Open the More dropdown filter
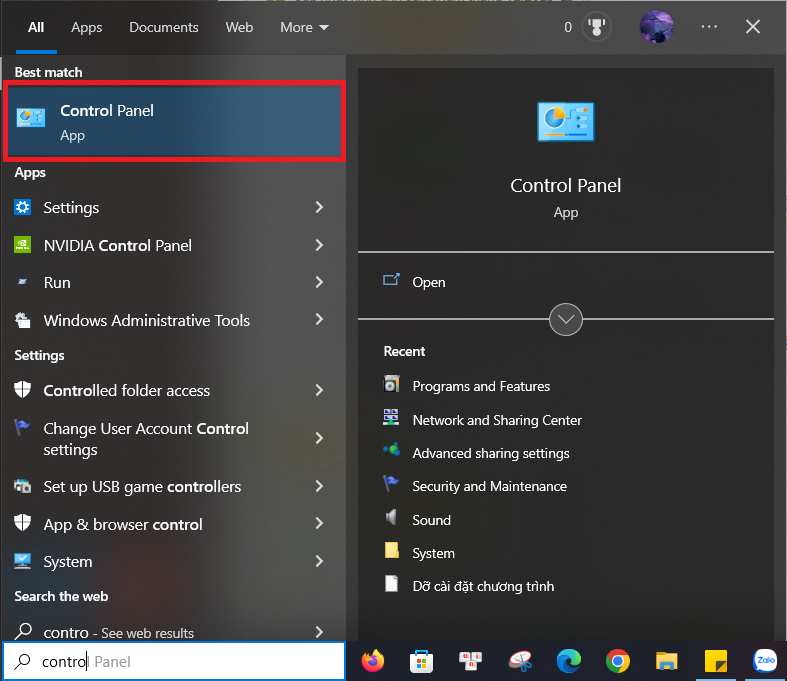Screen dimensions: 787x681 [304, 27]
